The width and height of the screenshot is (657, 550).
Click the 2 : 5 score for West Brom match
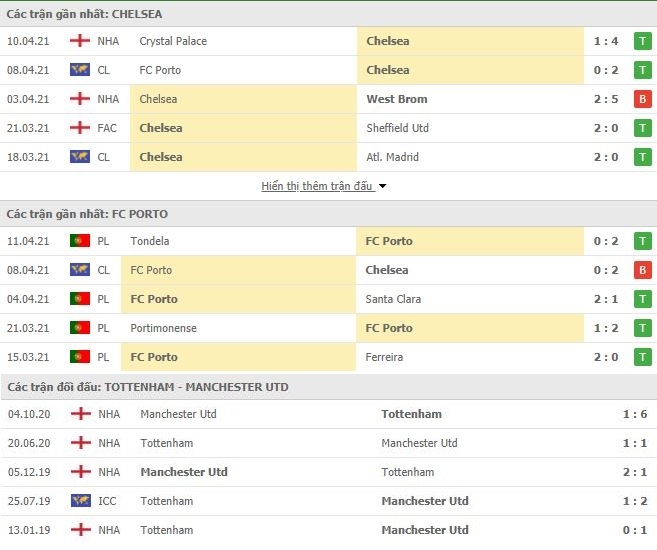coord(606,99)
